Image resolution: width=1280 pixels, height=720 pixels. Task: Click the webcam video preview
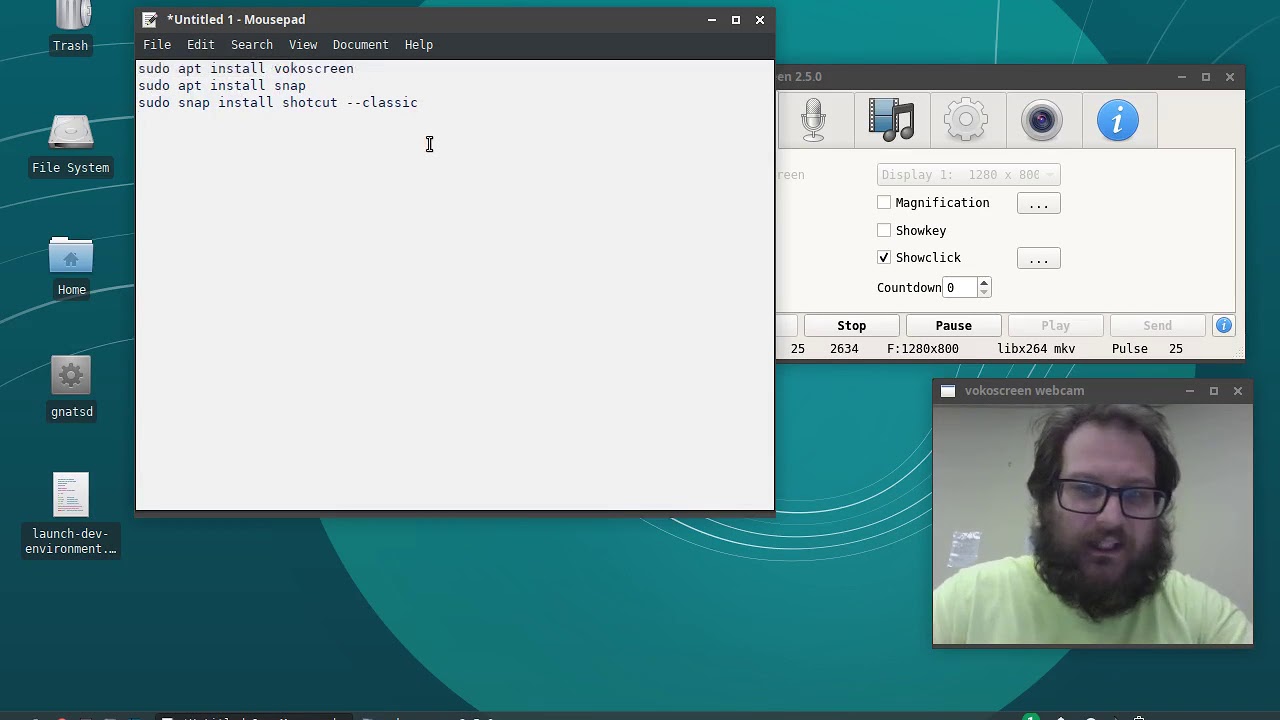1092,525
